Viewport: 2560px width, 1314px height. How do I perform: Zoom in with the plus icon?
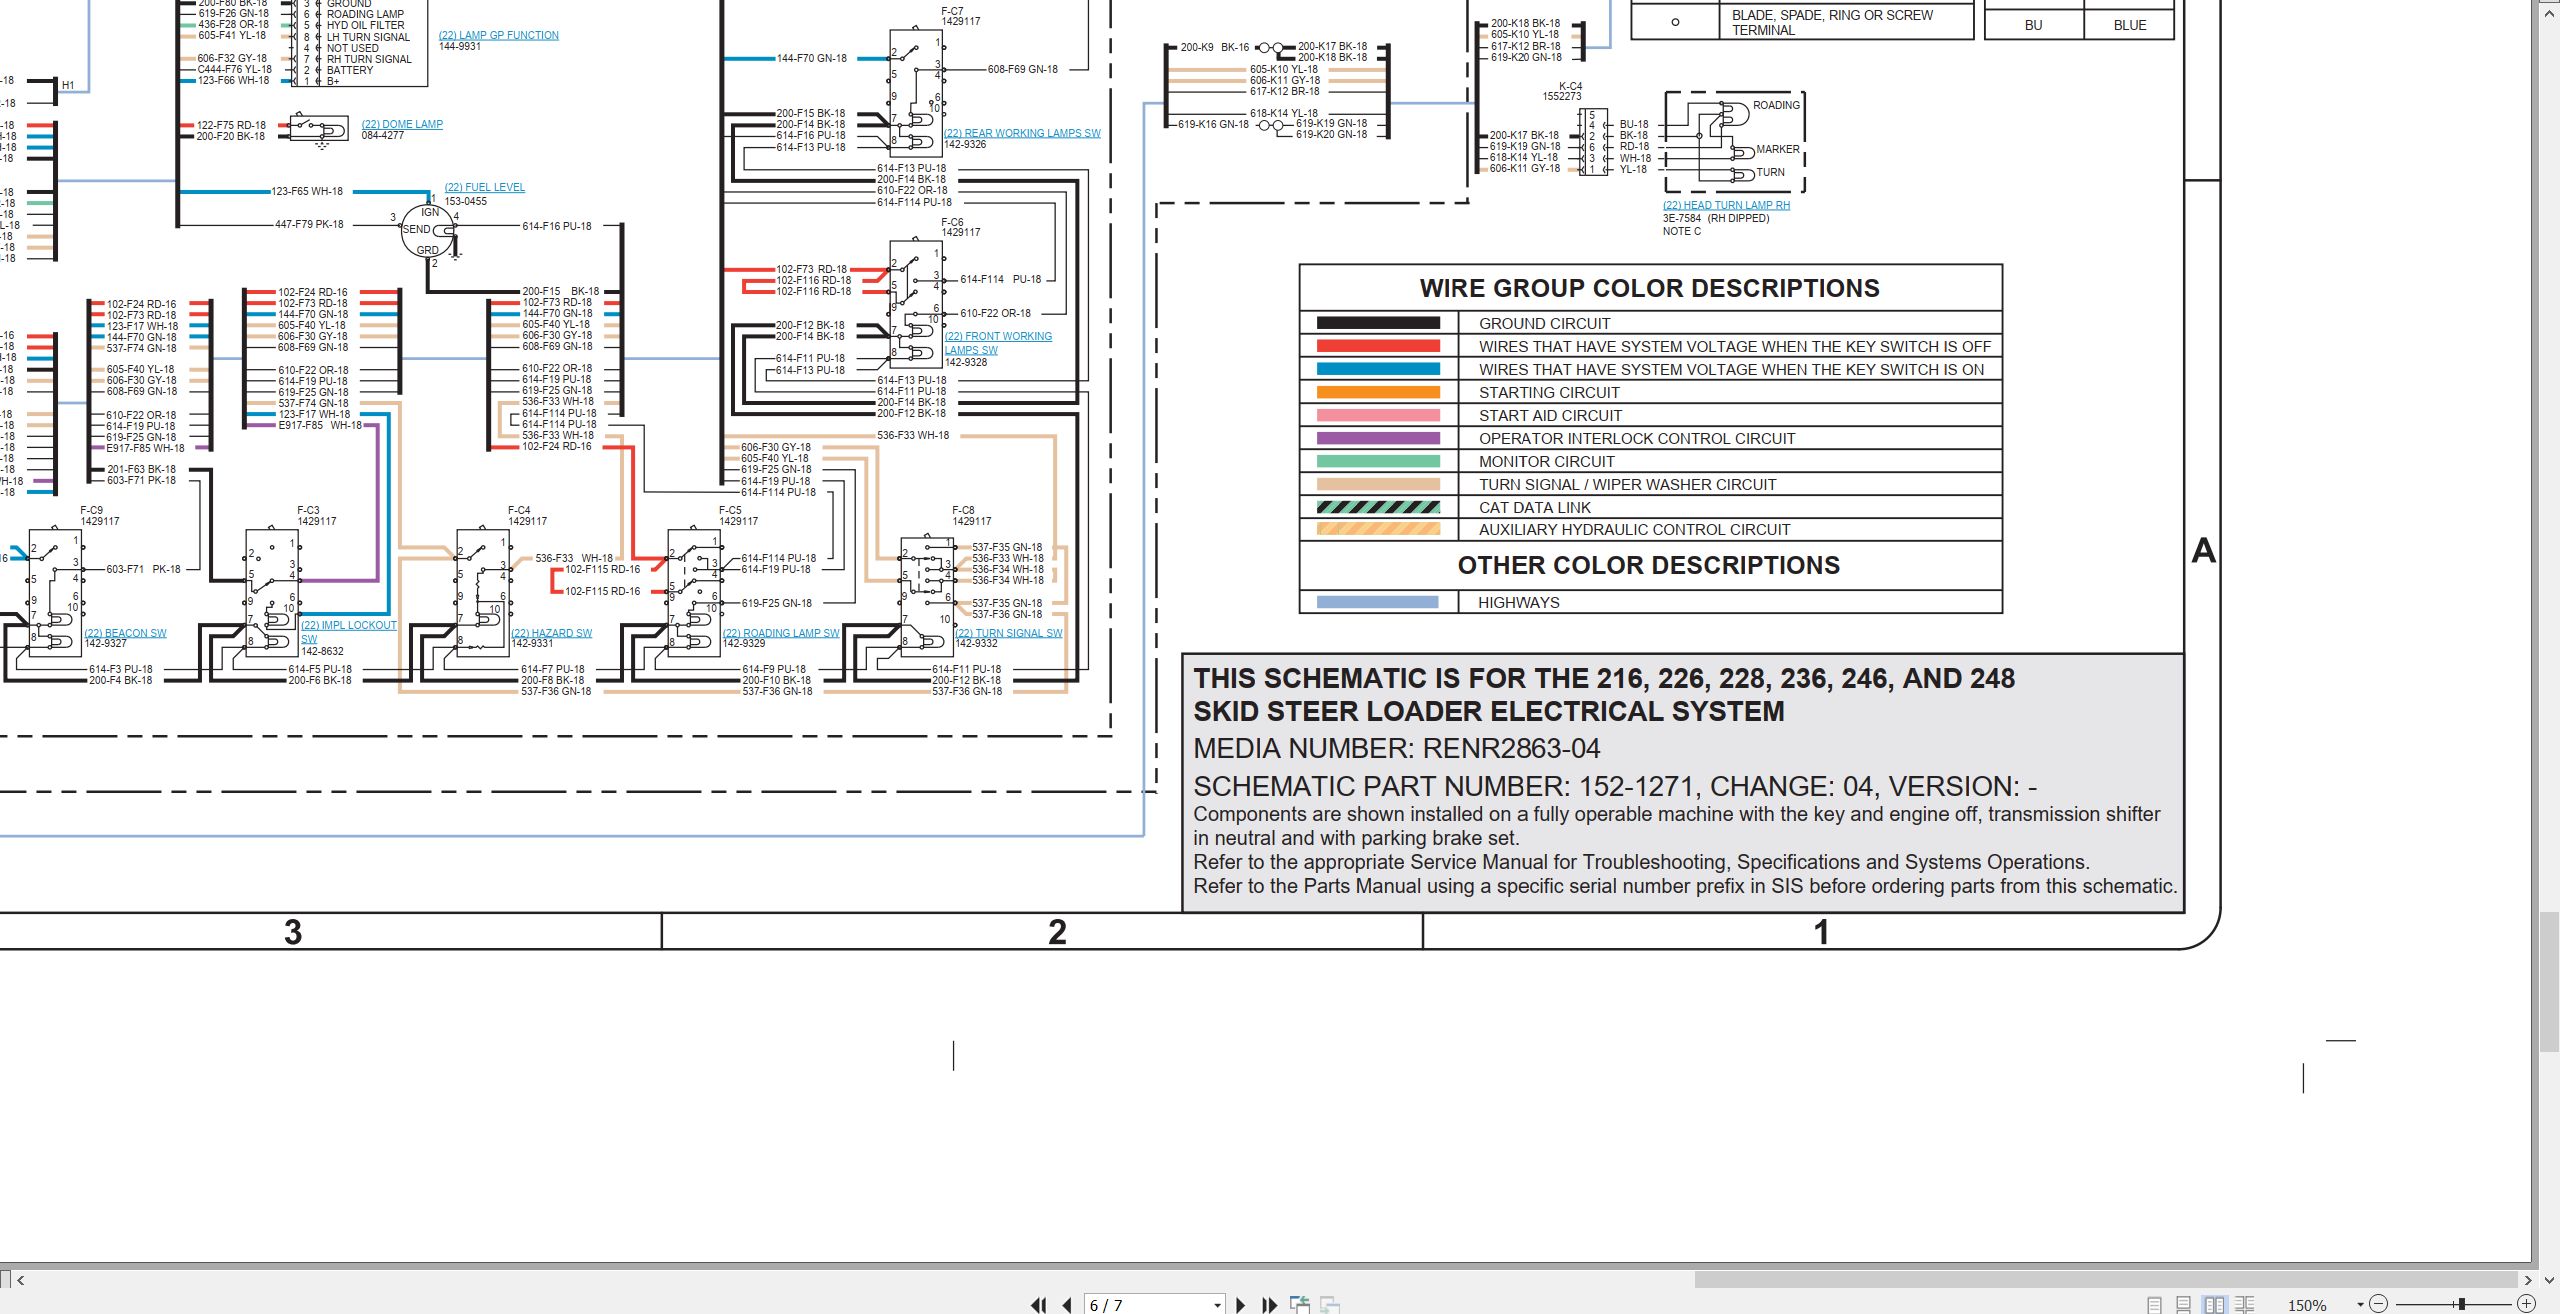tap(2526, 1304)
